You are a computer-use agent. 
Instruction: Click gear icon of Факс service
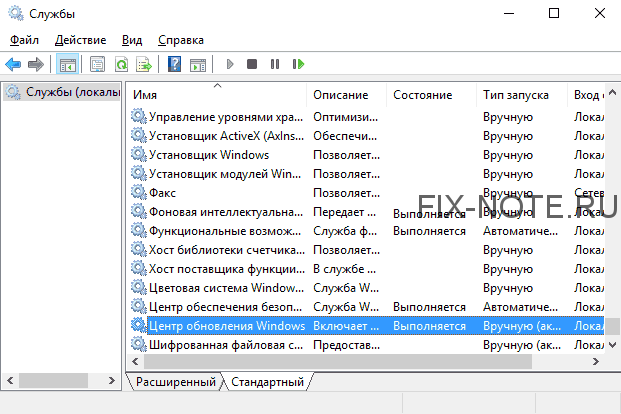(139, 193)
